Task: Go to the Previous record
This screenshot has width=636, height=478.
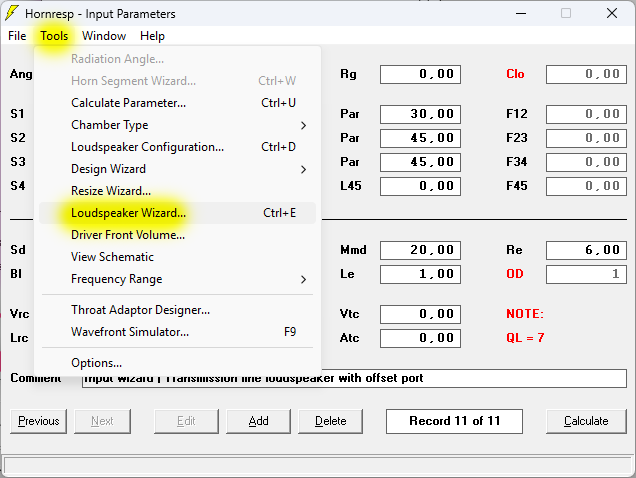Action: 39,421
